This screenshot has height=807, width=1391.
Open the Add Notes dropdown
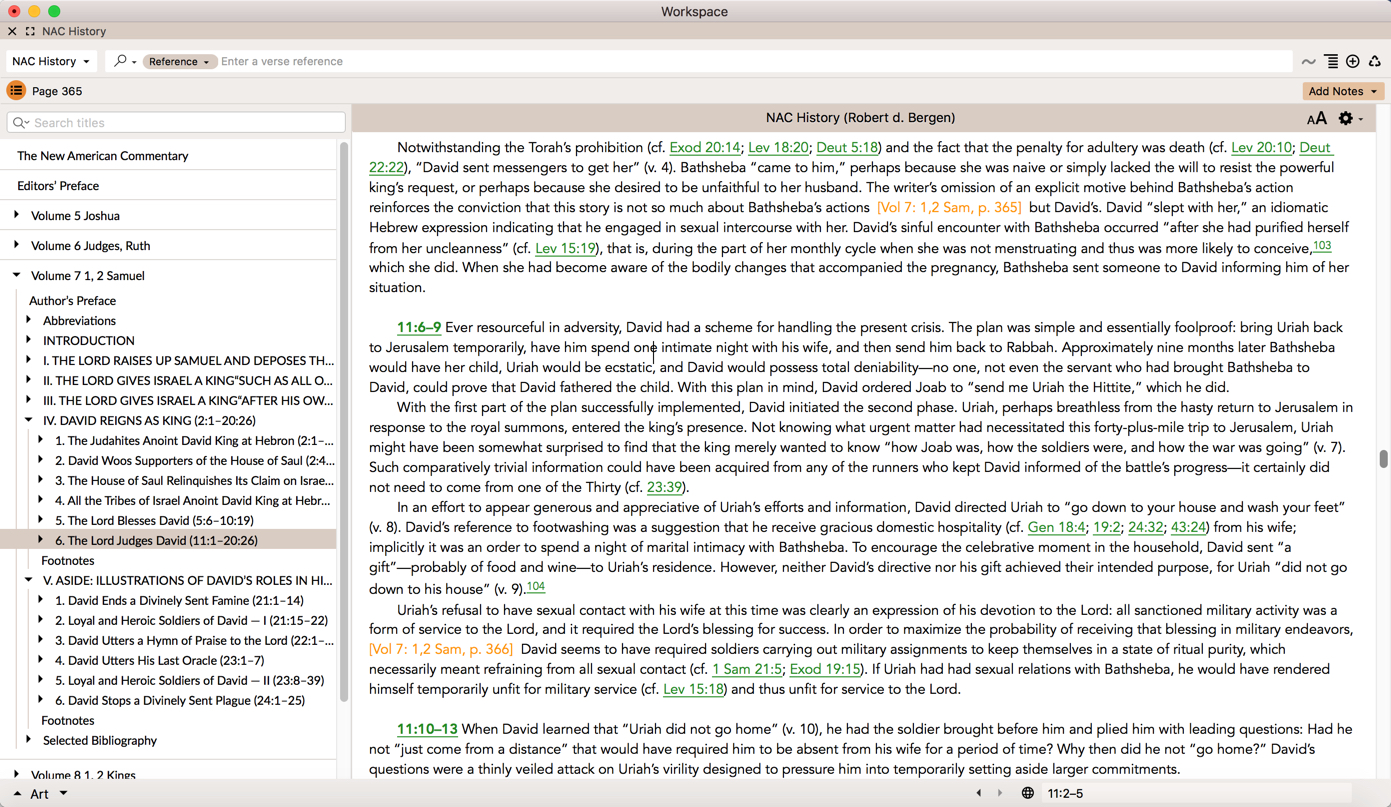pos(1344,91)
